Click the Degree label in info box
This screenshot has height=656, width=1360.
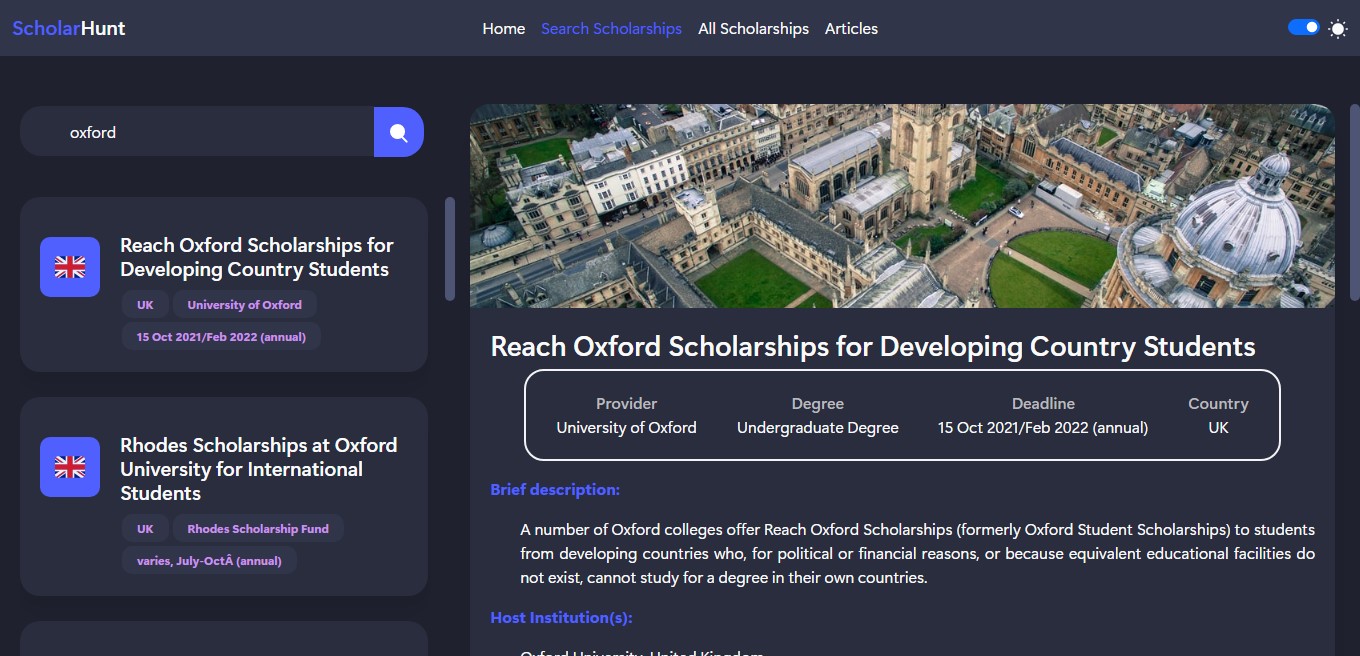pyautogui.click(x=818, y=404)
